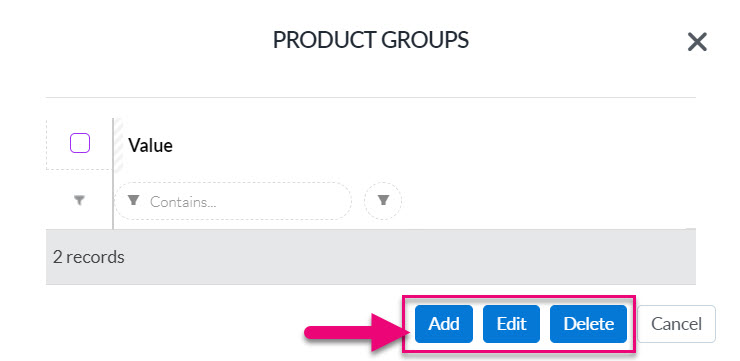Click the Delete button
Viewport: 740px width, 361px height.
pos(589,324)
